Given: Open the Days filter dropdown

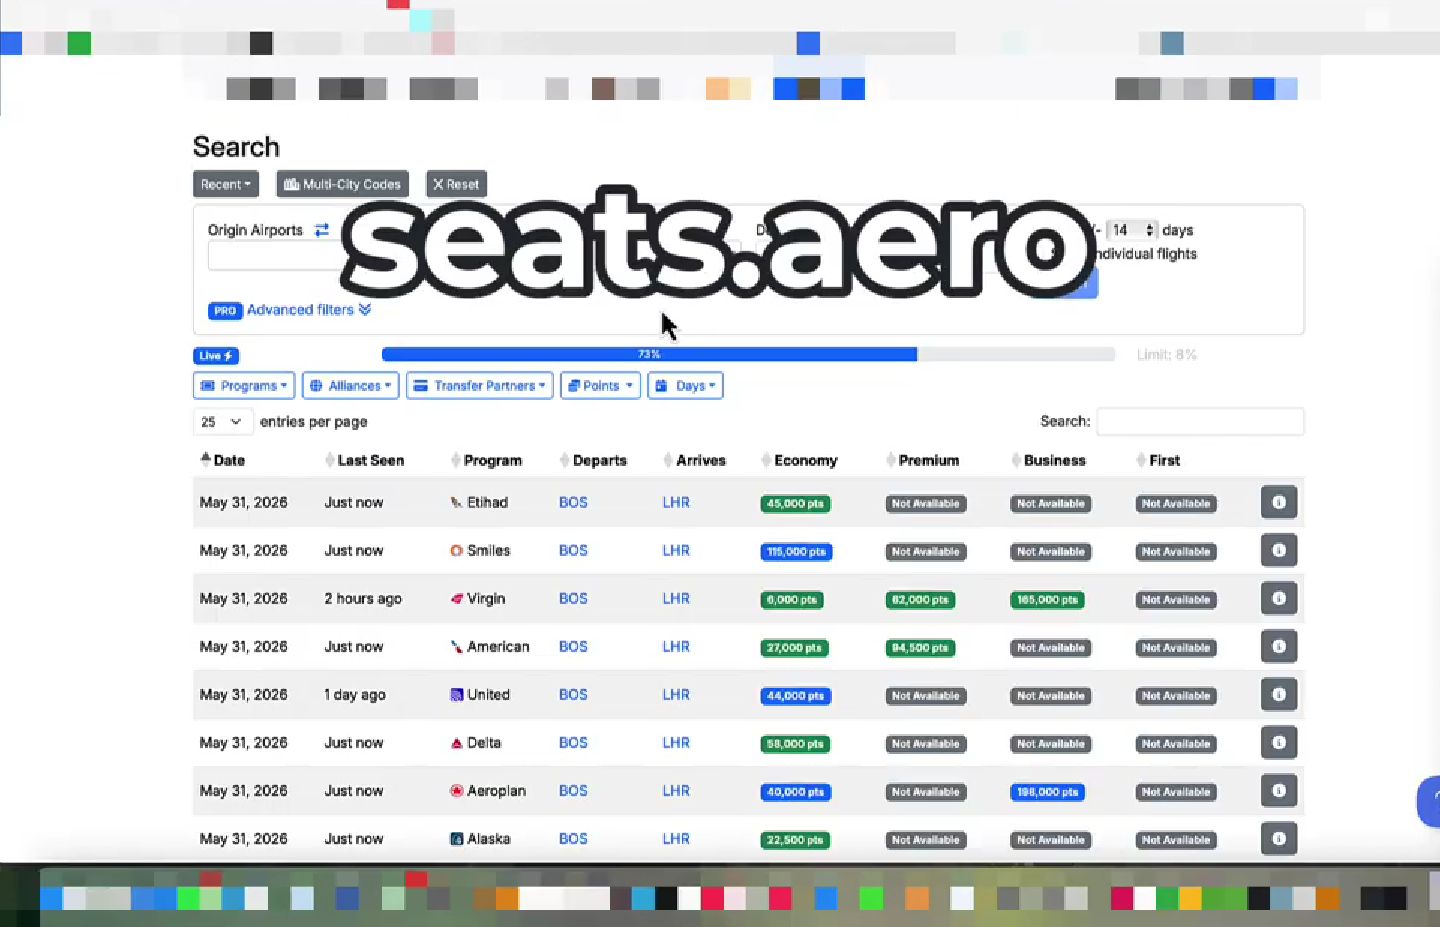Looking at the screenshot, I should tap(686, 386).
